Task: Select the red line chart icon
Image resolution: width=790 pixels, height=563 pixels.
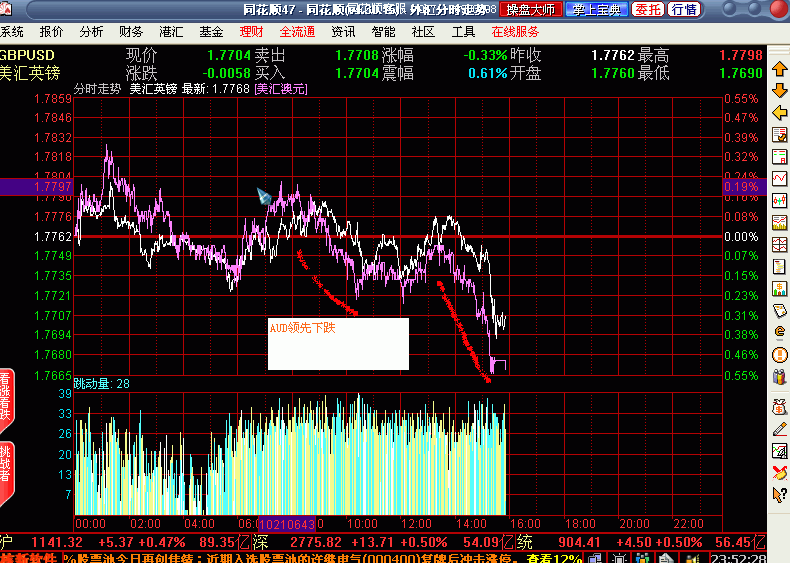Action: [779, 178]
